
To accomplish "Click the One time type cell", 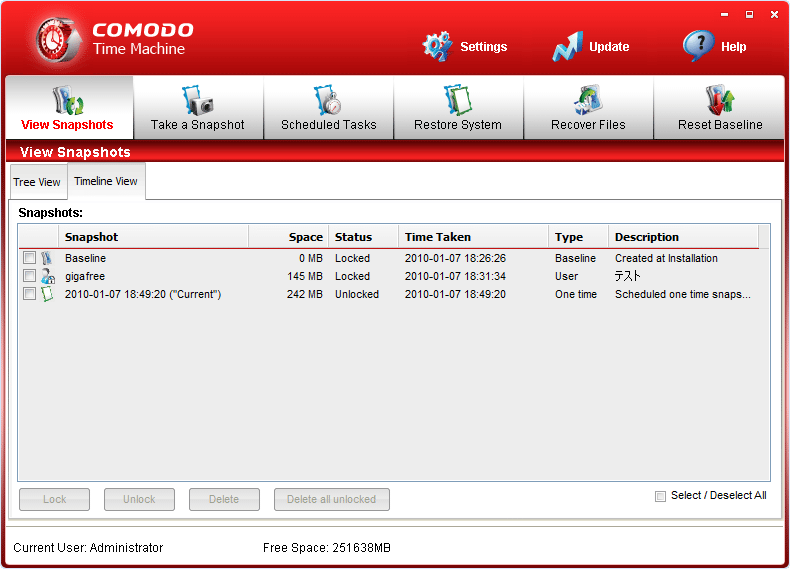I will (576, 294).
